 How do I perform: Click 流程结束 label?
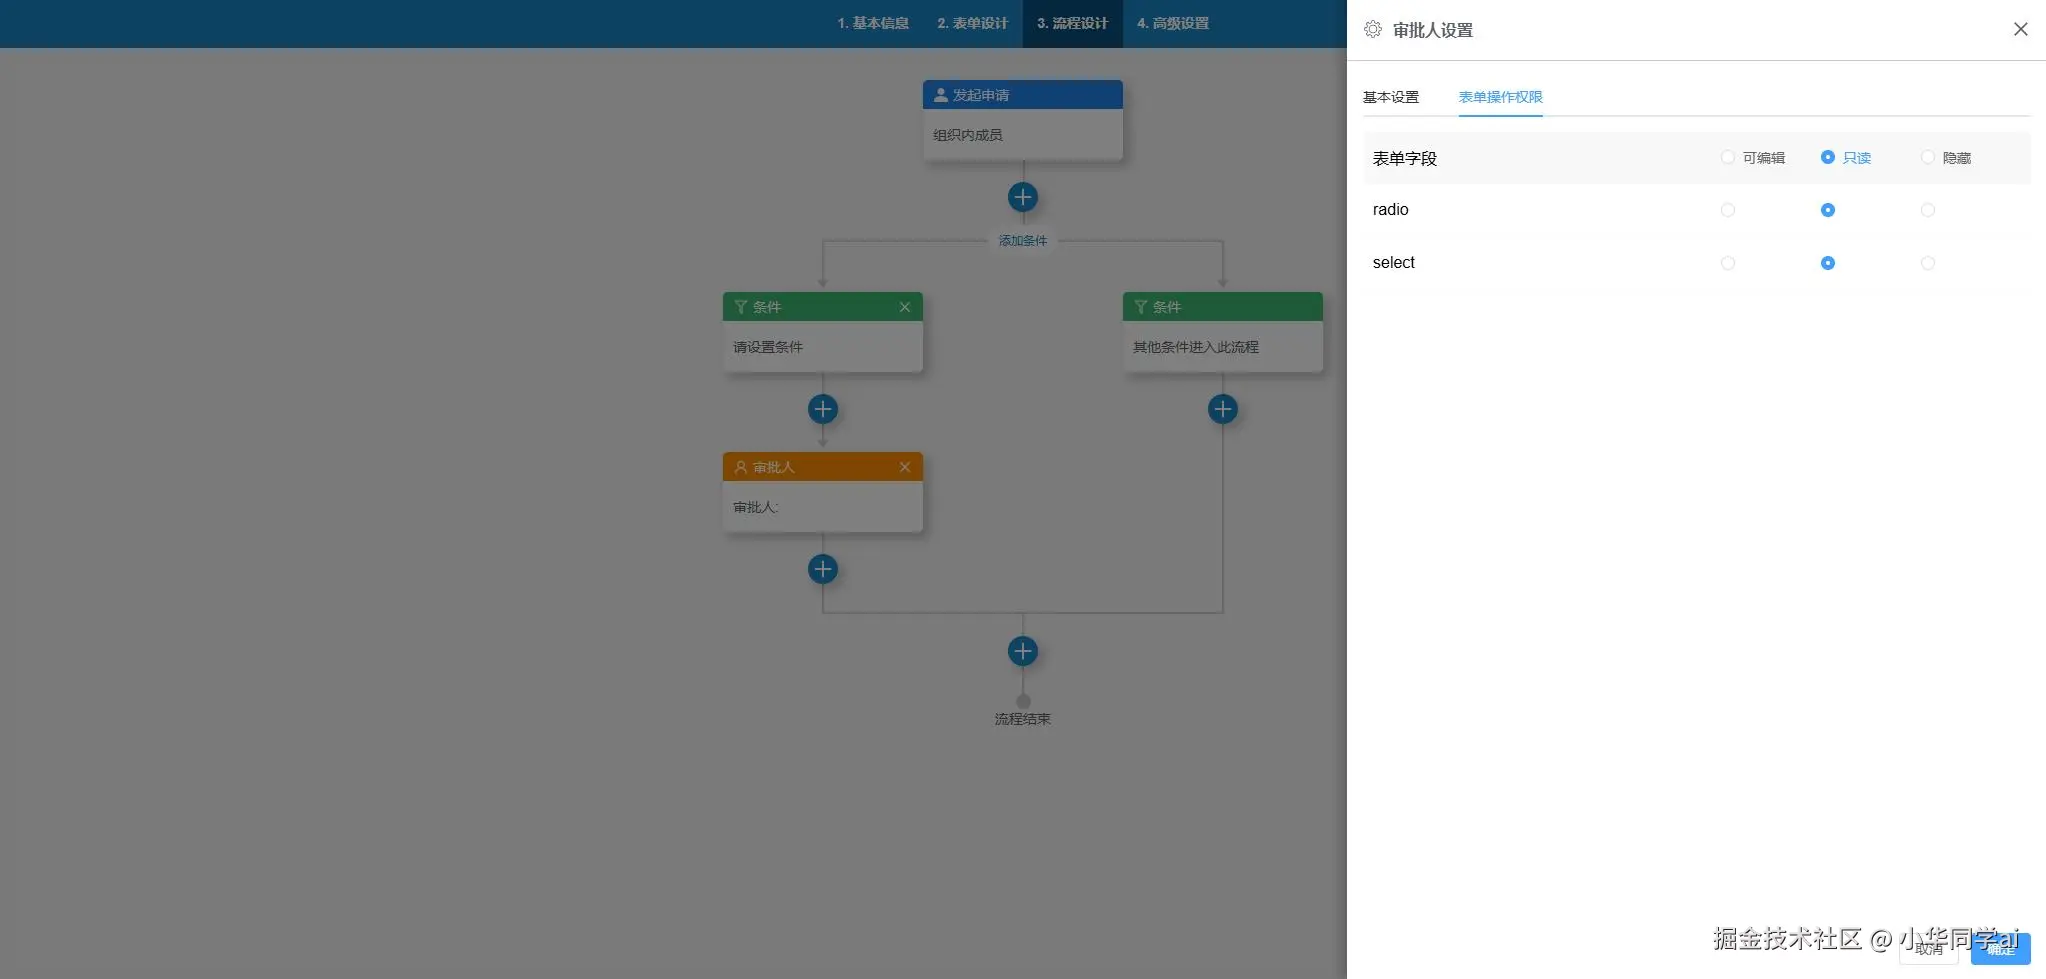pyautogui.click(x=1022, y=719)
